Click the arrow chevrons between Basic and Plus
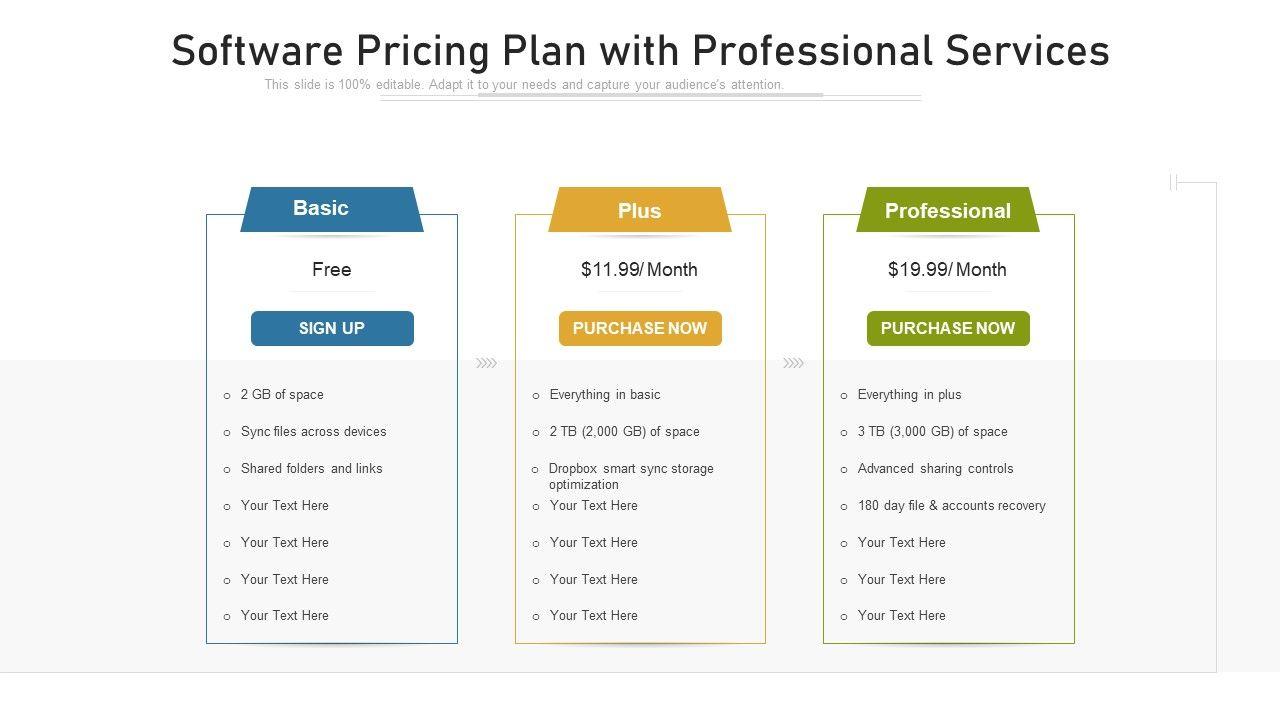This screenshot has width=1280, height=720. [x=486, y=363]
